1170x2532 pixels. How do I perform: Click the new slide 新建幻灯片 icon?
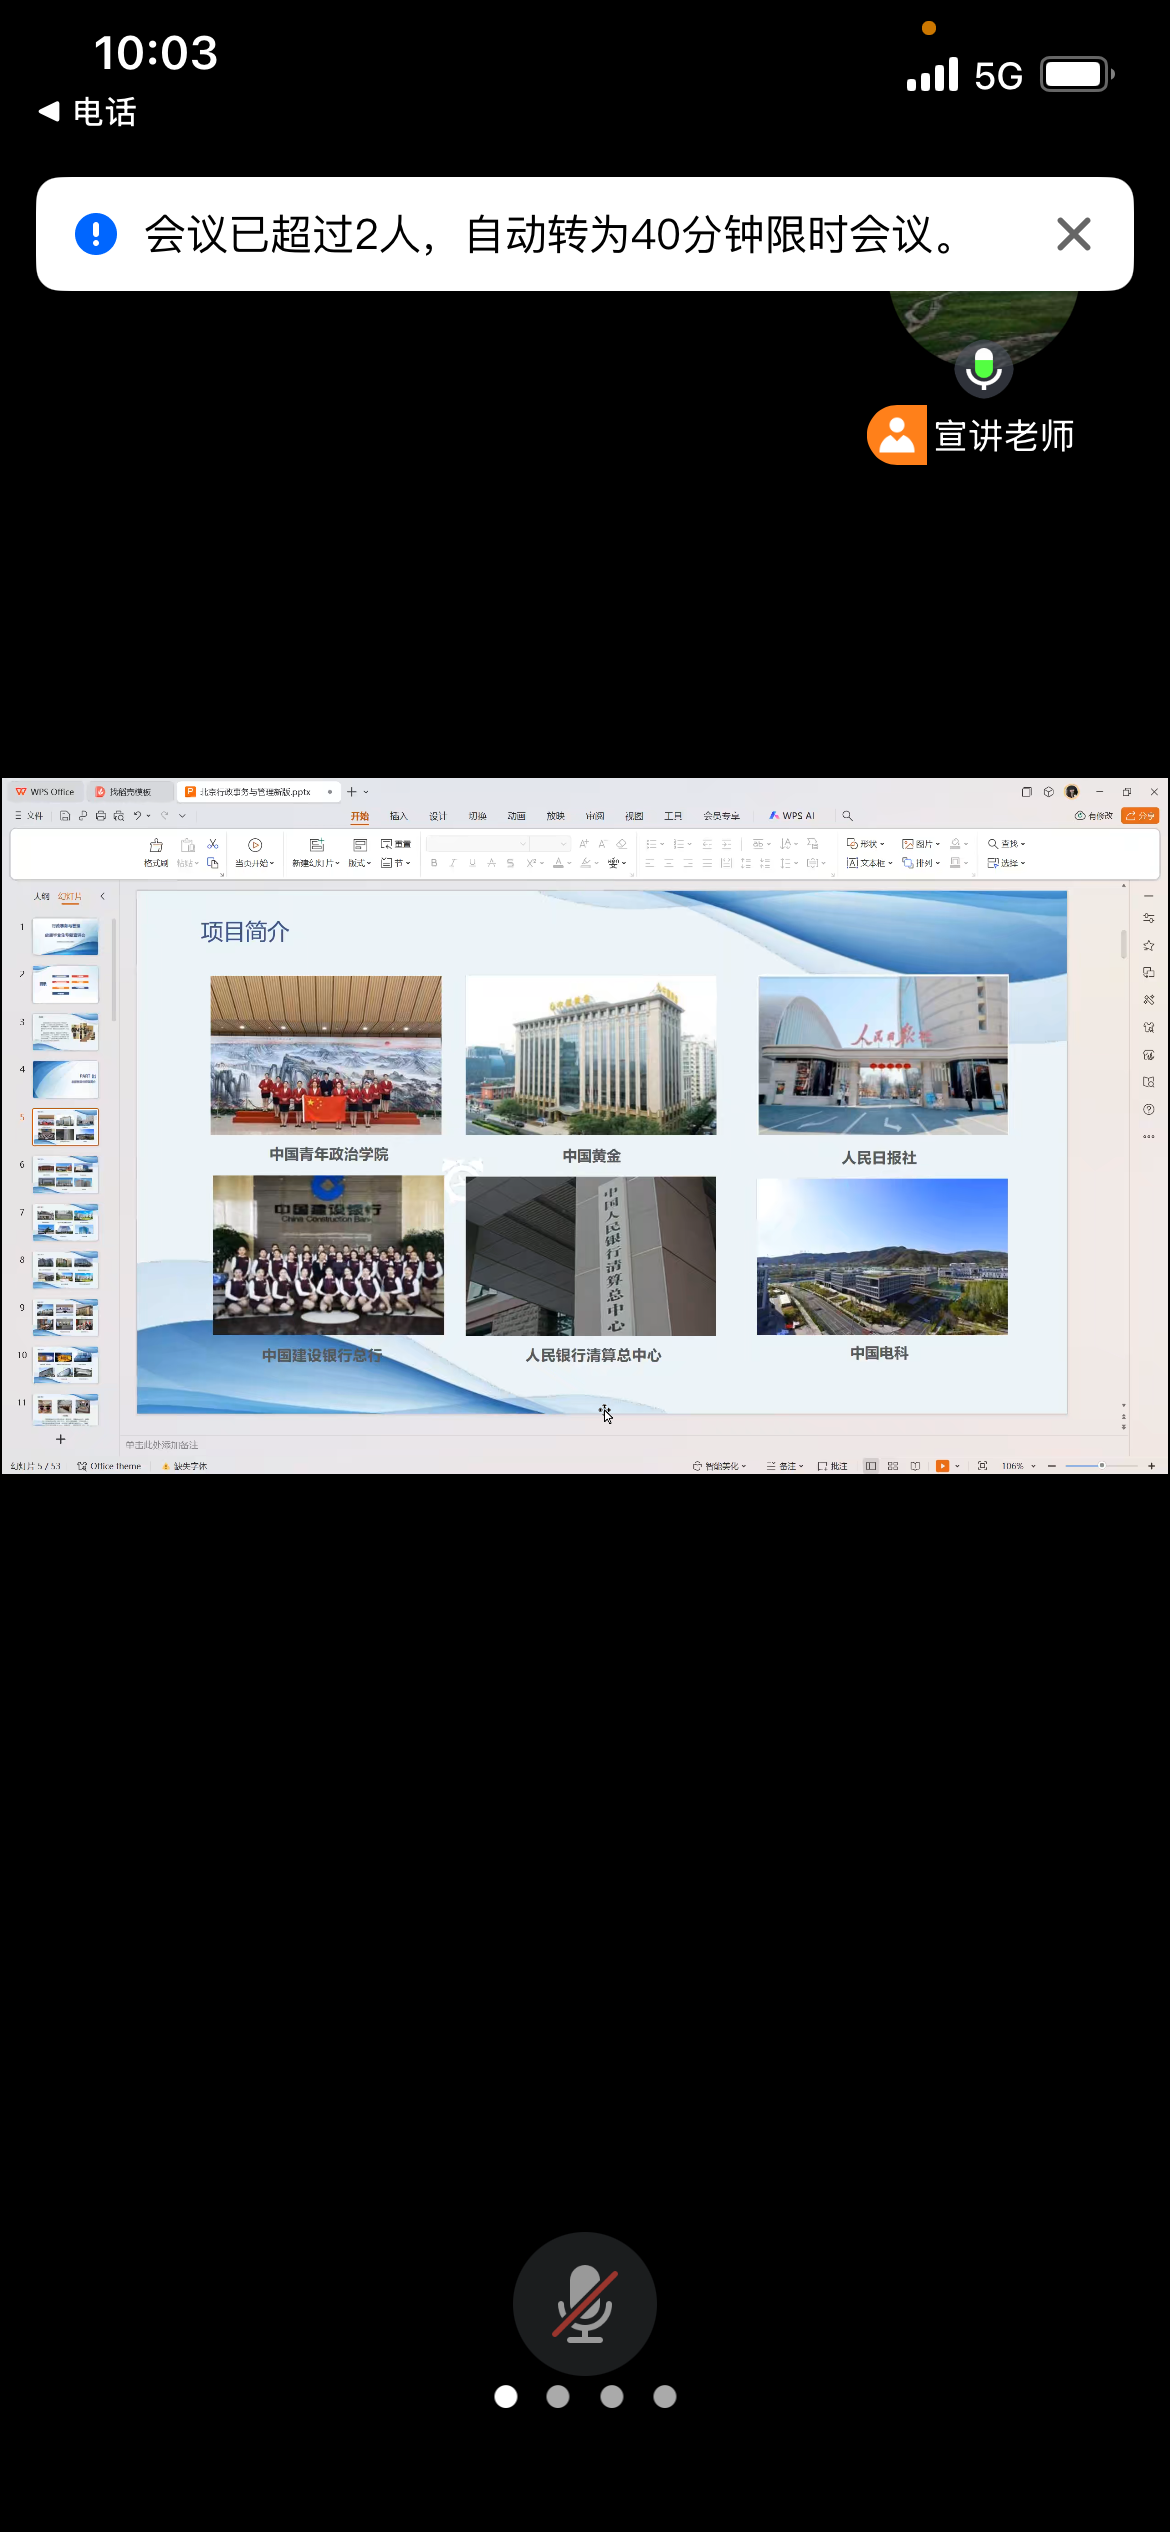click(316, 846)
